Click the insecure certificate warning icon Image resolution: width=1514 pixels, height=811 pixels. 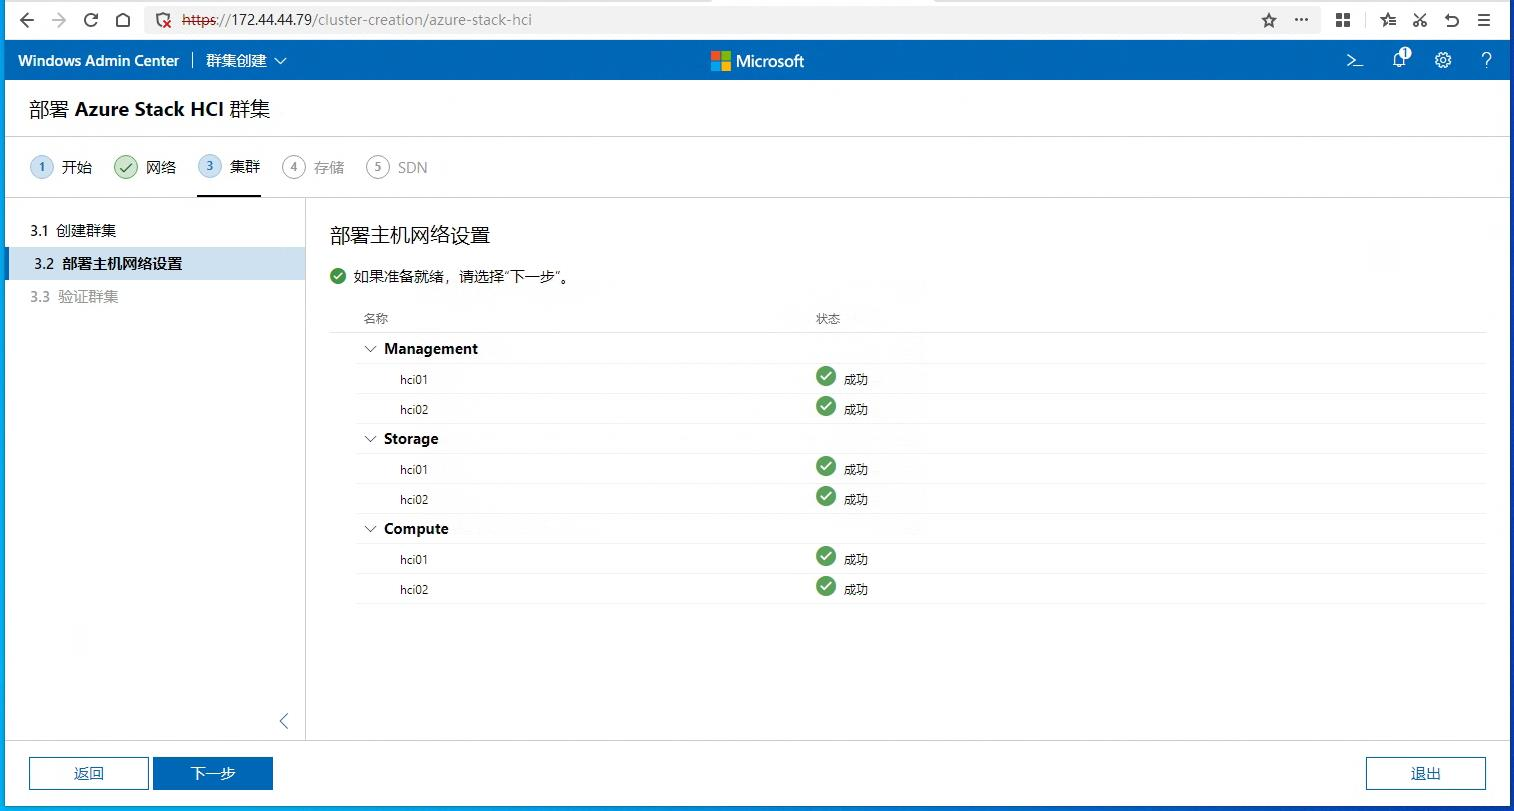164,20
